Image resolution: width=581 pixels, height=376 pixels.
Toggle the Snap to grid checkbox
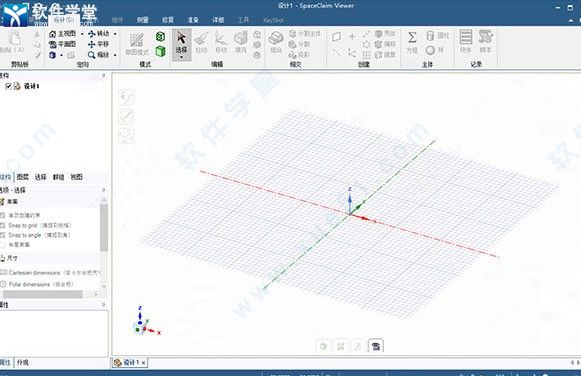[x=3, y=225]
